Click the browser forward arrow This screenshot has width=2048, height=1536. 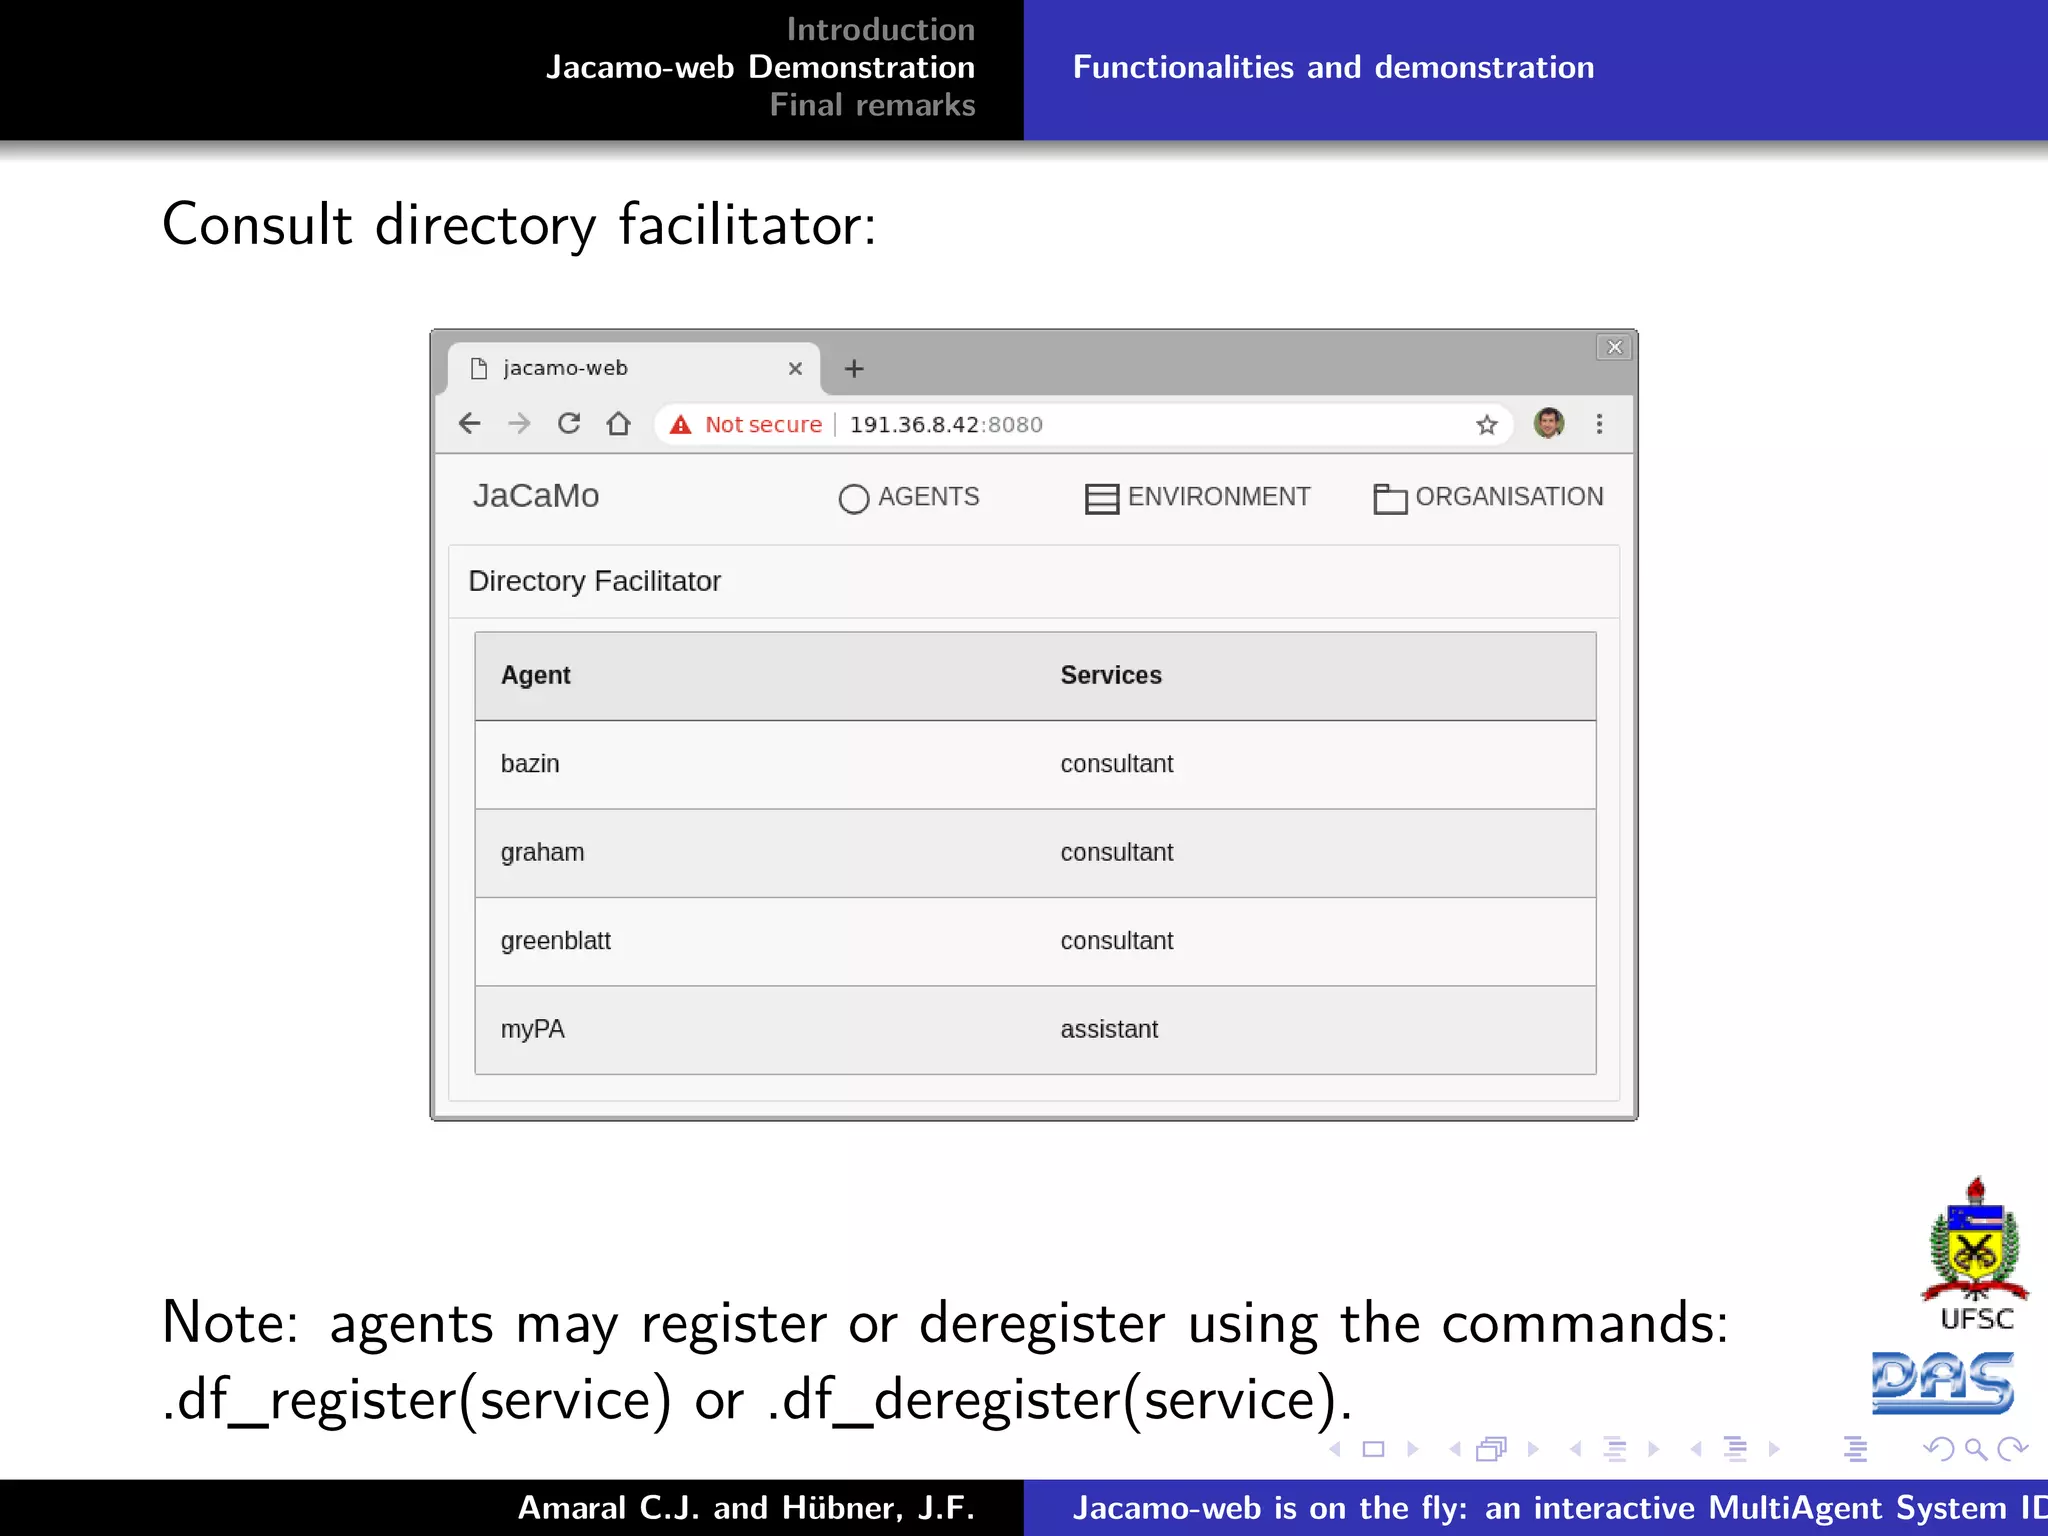(x=519, y=423)
